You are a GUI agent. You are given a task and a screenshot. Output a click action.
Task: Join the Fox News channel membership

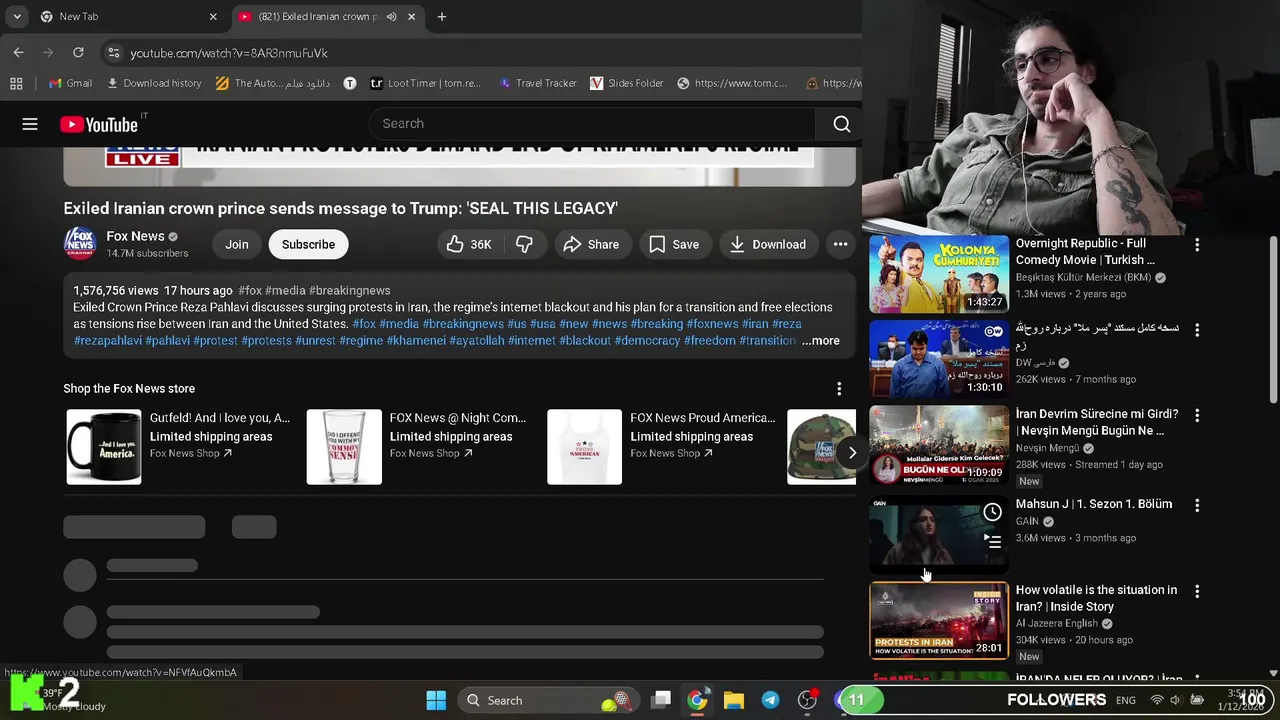236,244
